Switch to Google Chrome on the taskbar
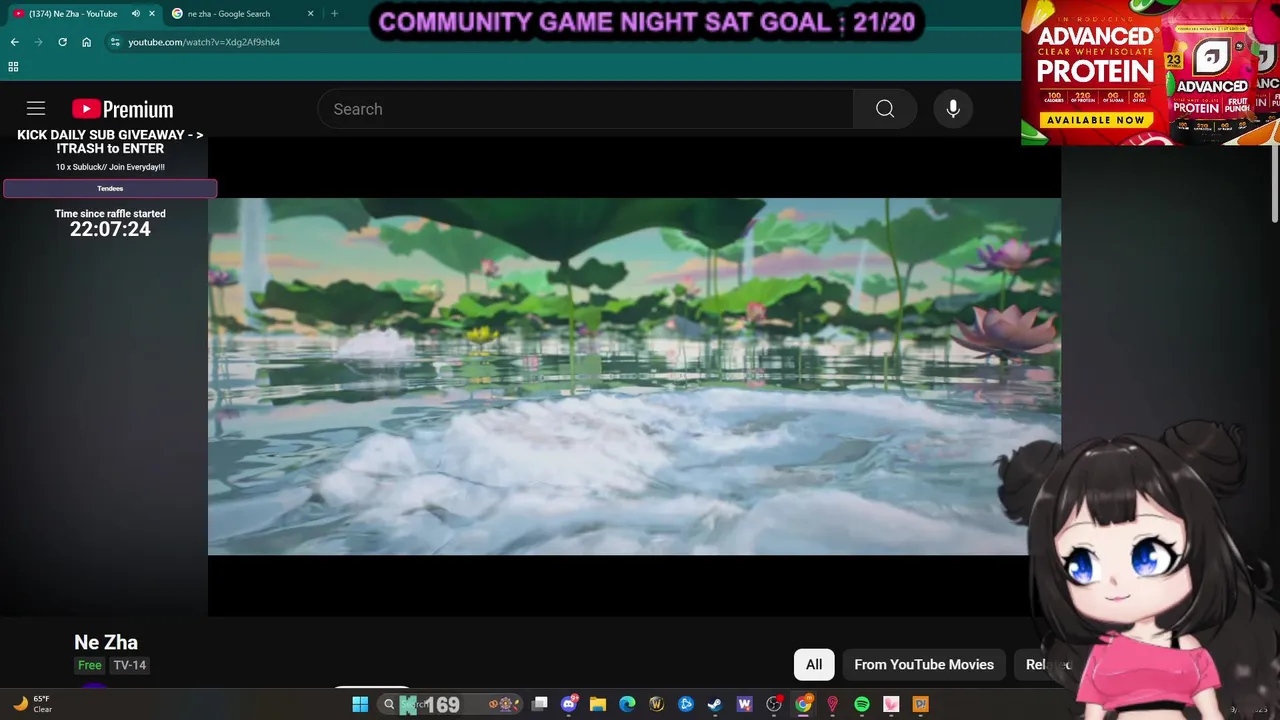 click(x=803, y=704)
